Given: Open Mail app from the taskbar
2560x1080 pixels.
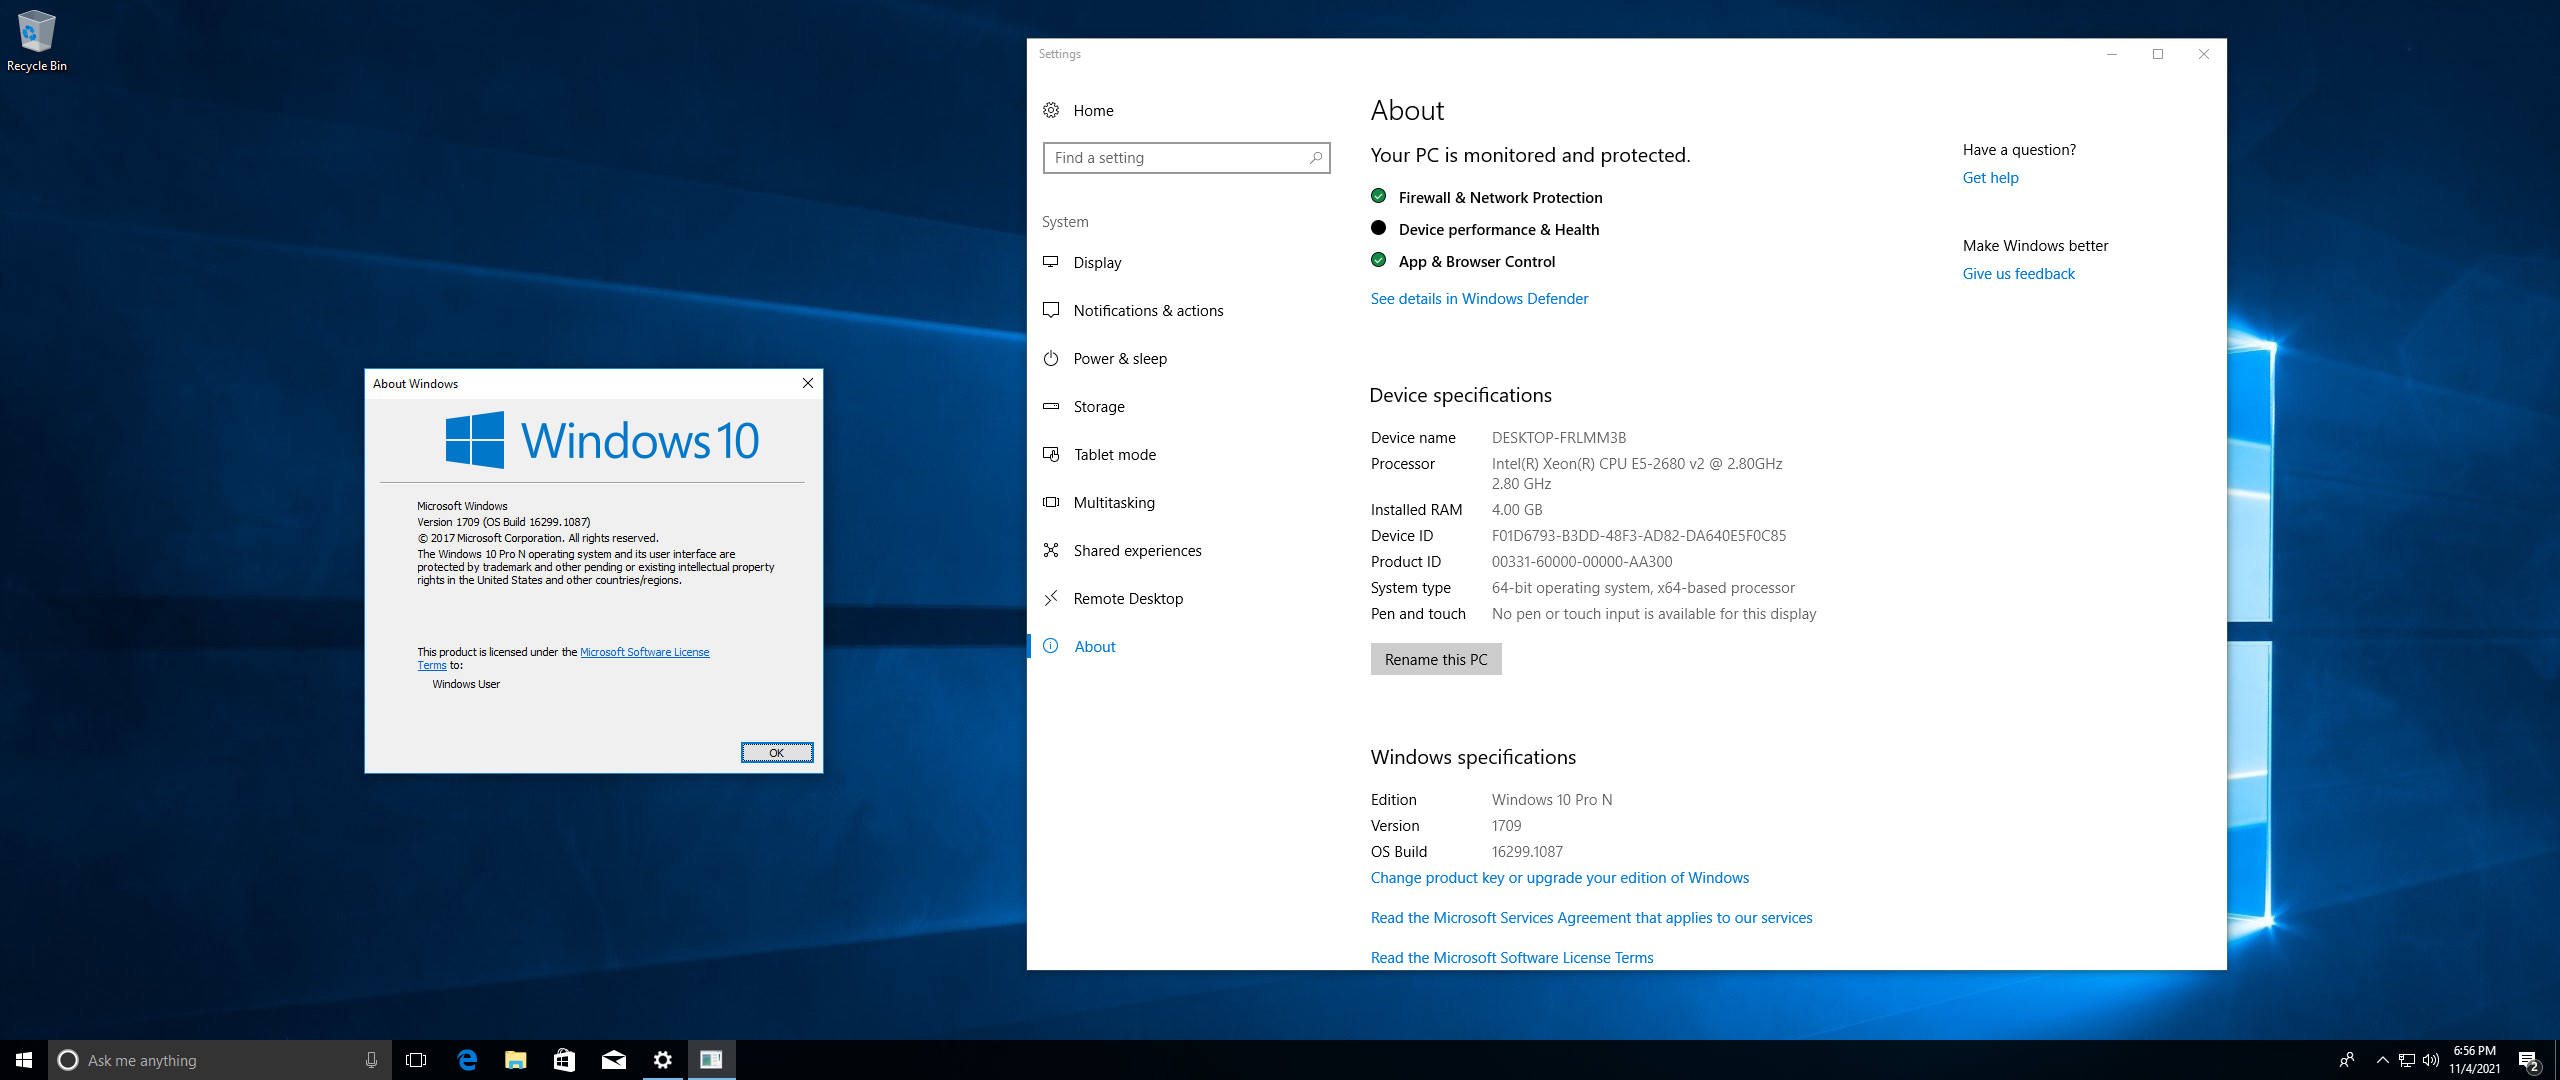Looking at the screenshot, I should 614,1060.
